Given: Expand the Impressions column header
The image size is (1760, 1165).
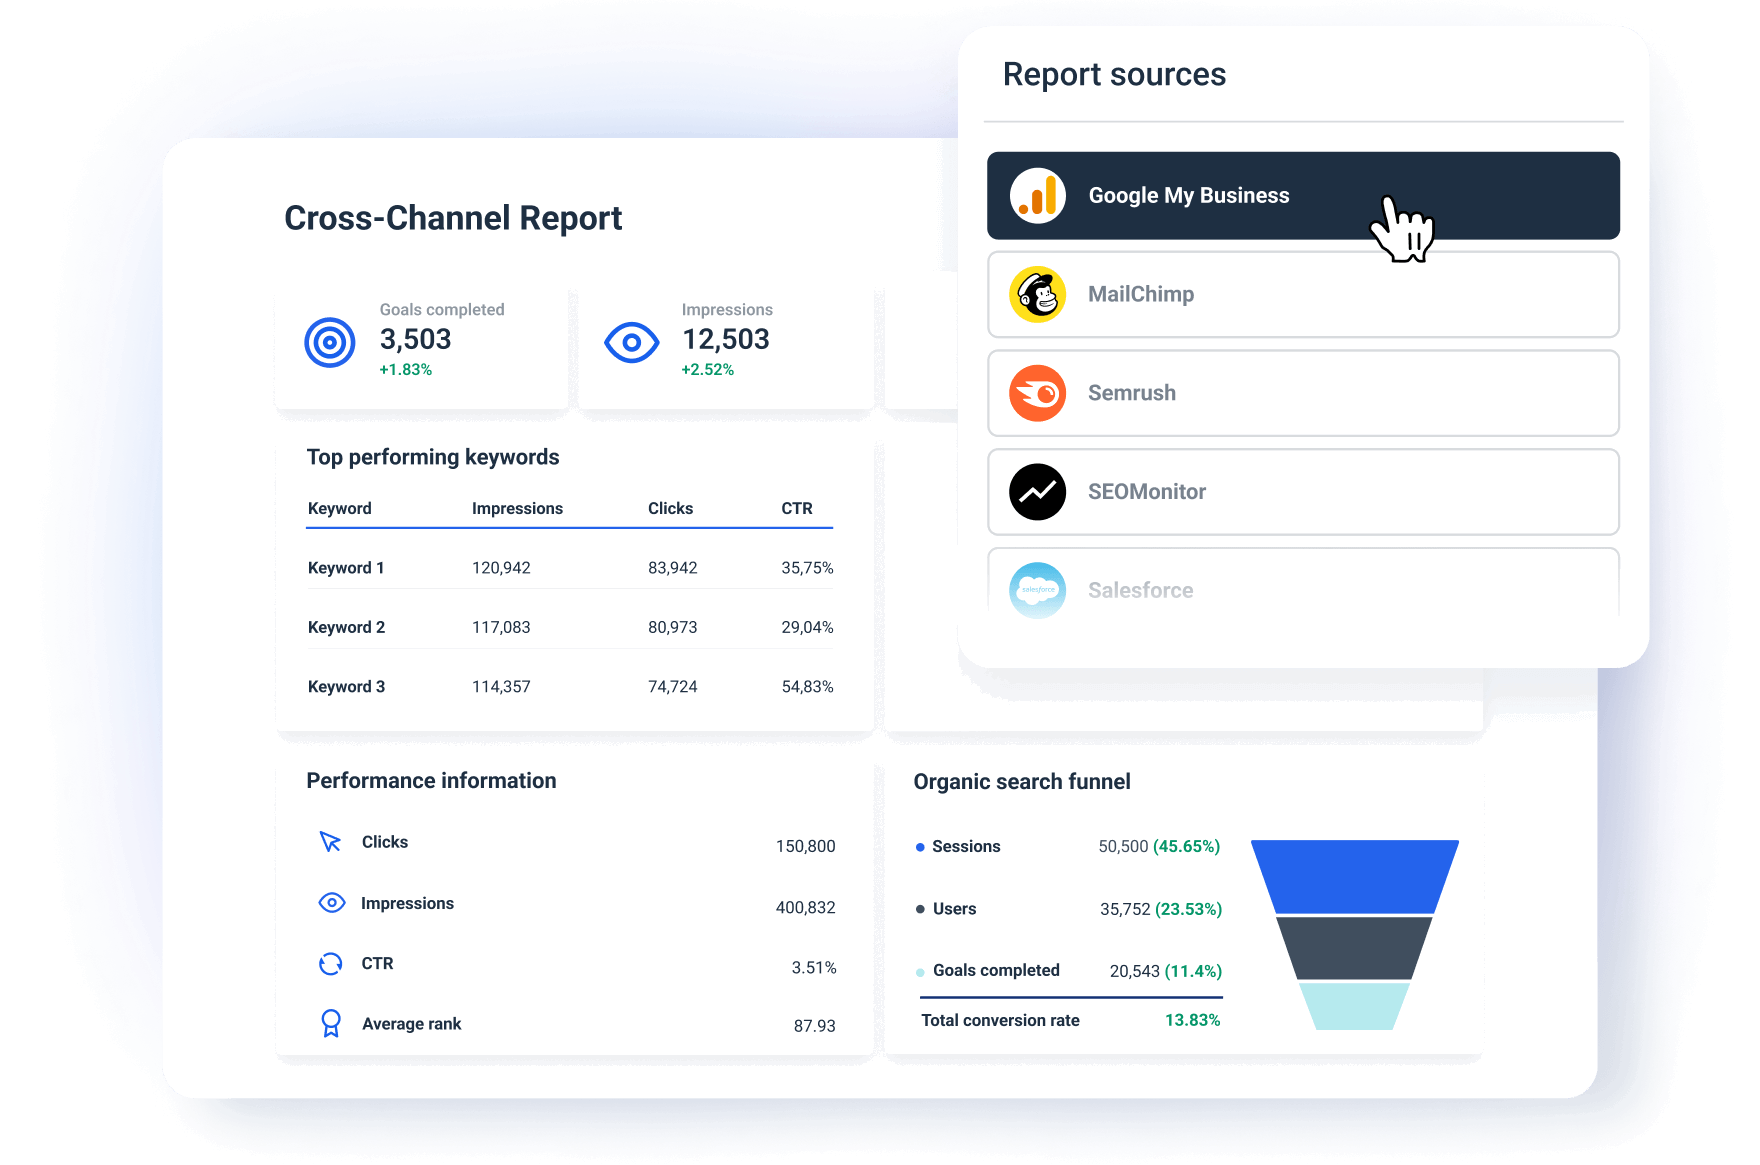Looking at the screenshot, I should 516,508.
